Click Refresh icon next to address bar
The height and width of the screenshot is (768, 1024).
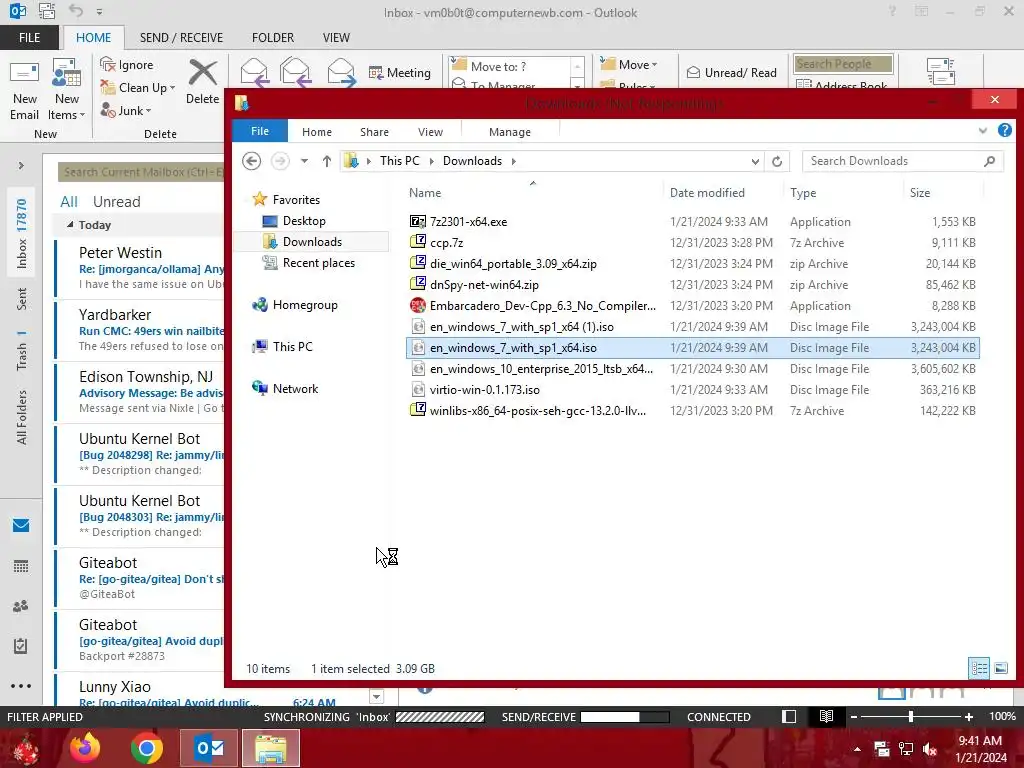coord(777,161)
